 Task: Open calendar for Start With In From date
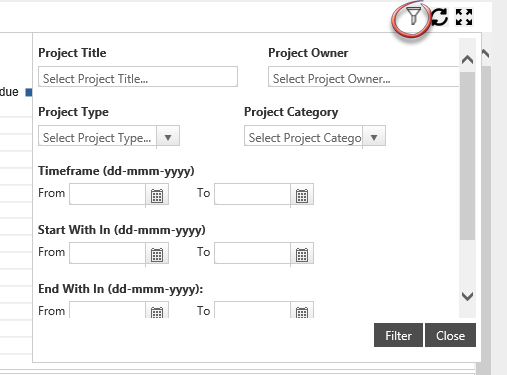click(157, 254)
